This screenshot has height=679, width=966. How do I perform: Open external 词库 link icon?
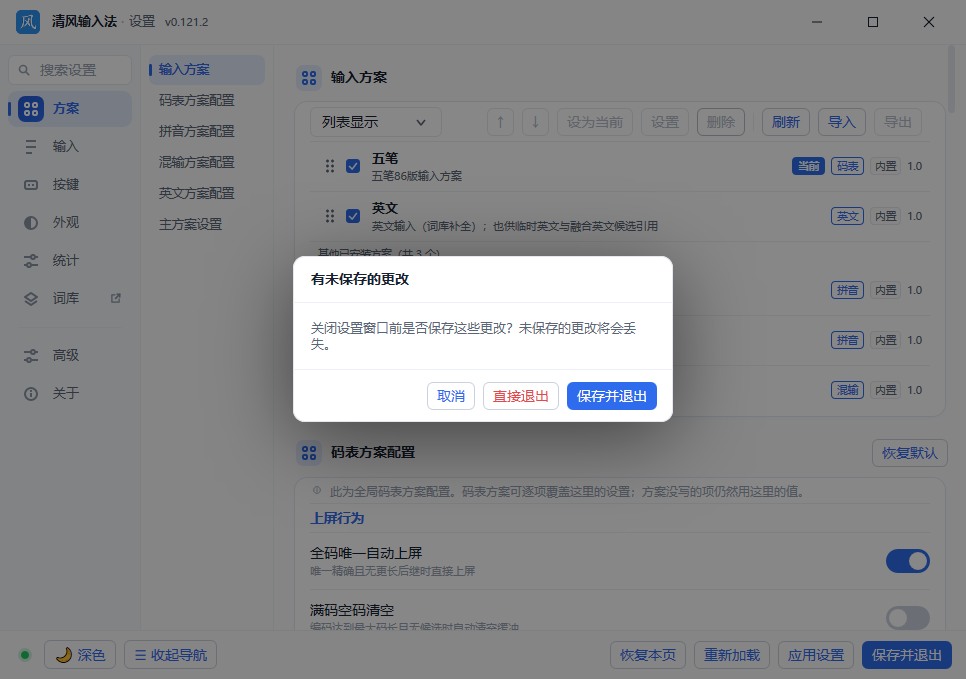pyautogui.click(x=115, y=298)
